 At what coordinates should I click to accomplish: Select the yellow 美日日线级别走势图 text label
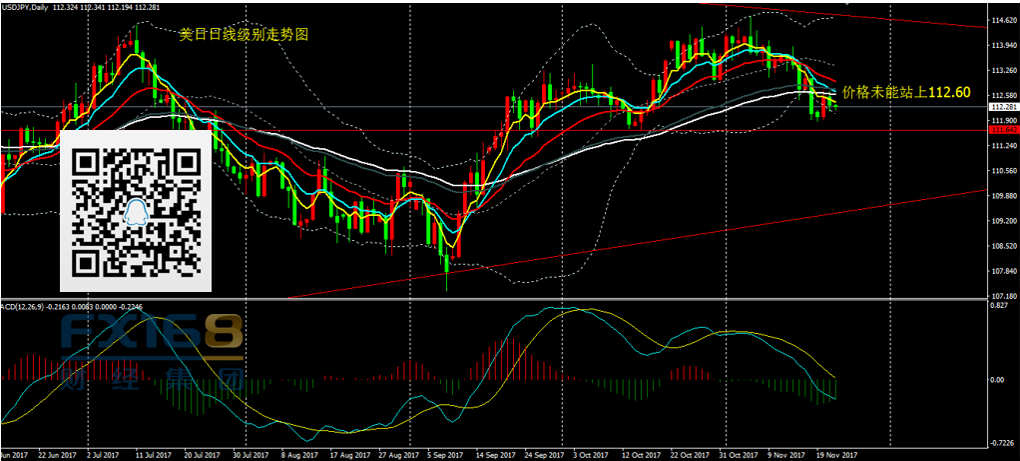coord(243,34)
